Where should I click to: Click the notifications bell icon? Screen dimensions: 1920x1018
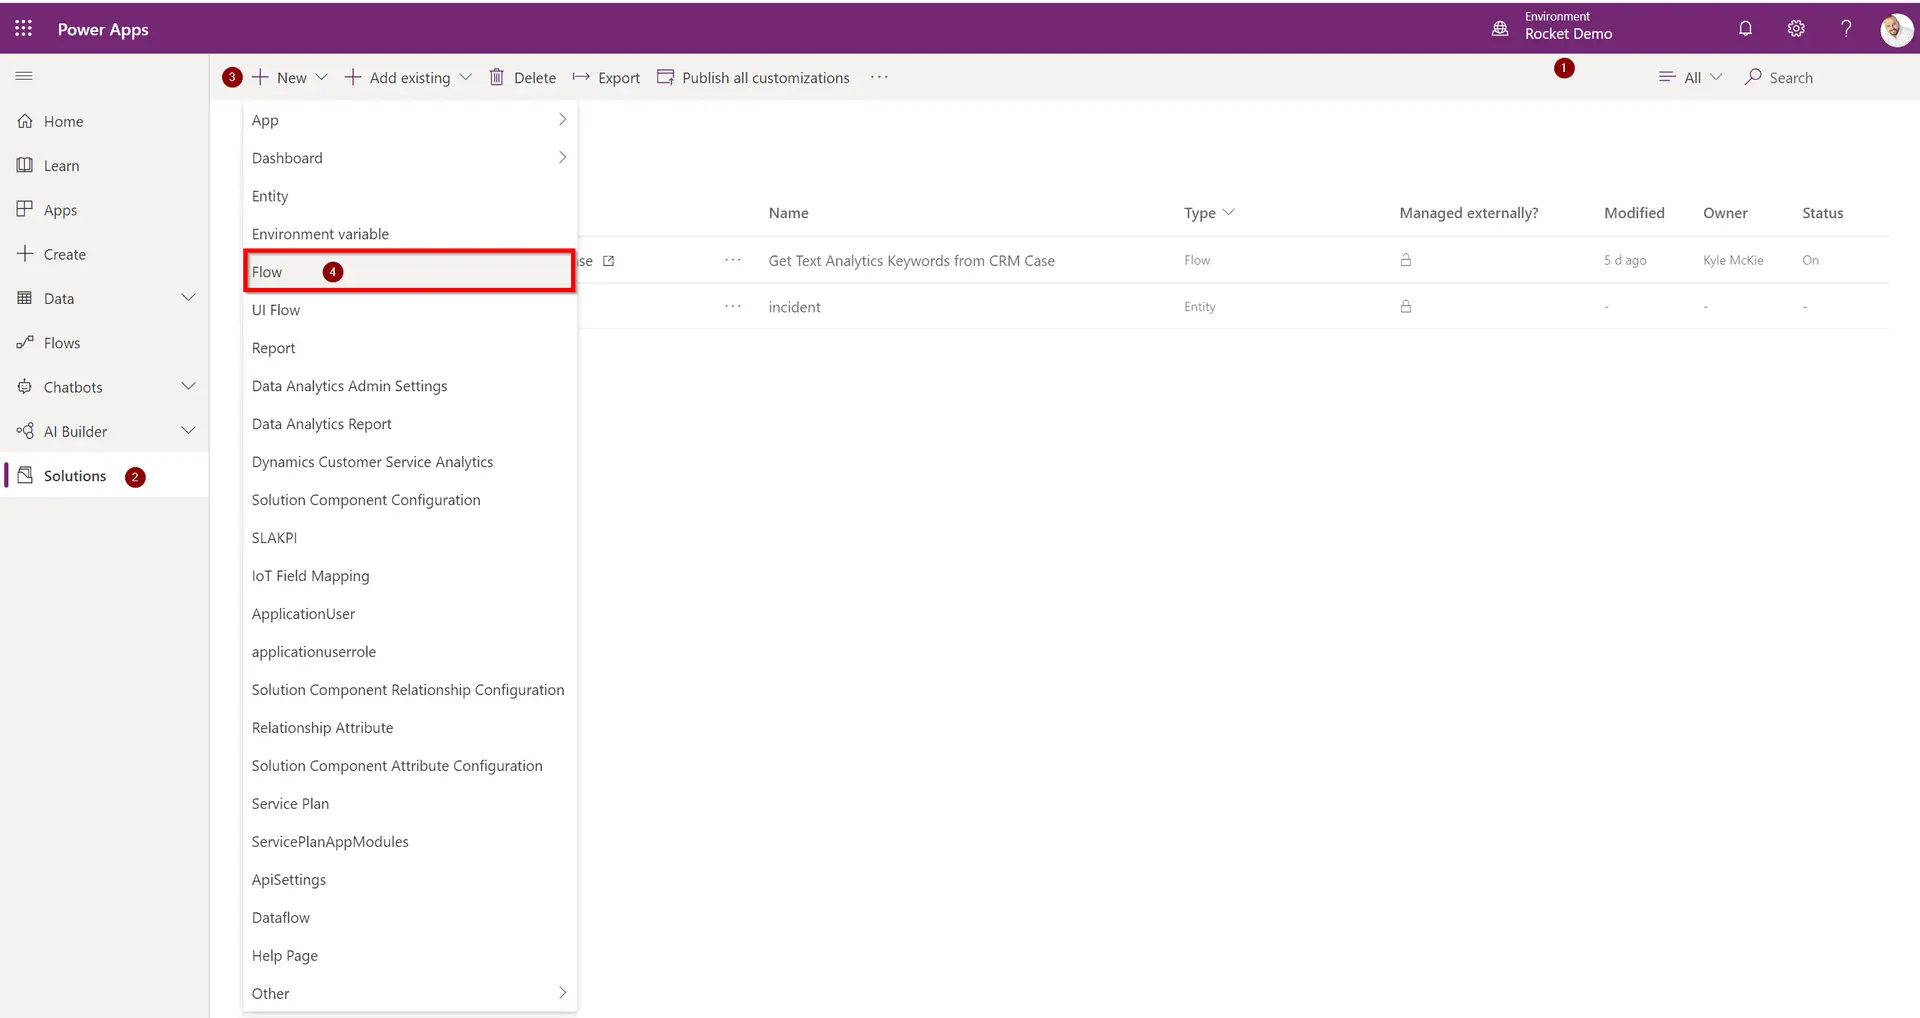pos(1745,28)
